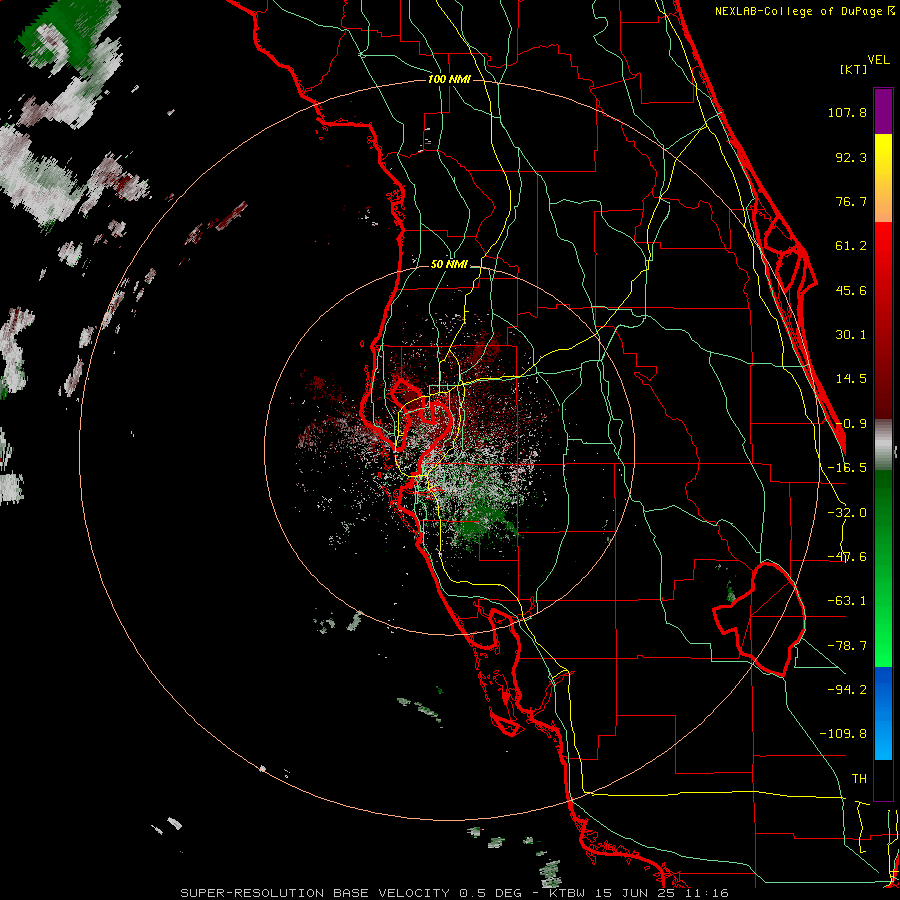This screenshot has width=900, height=900.
Task: Select the 14.5 legend value
Action: pyautogui.click(x=851, y=379)
